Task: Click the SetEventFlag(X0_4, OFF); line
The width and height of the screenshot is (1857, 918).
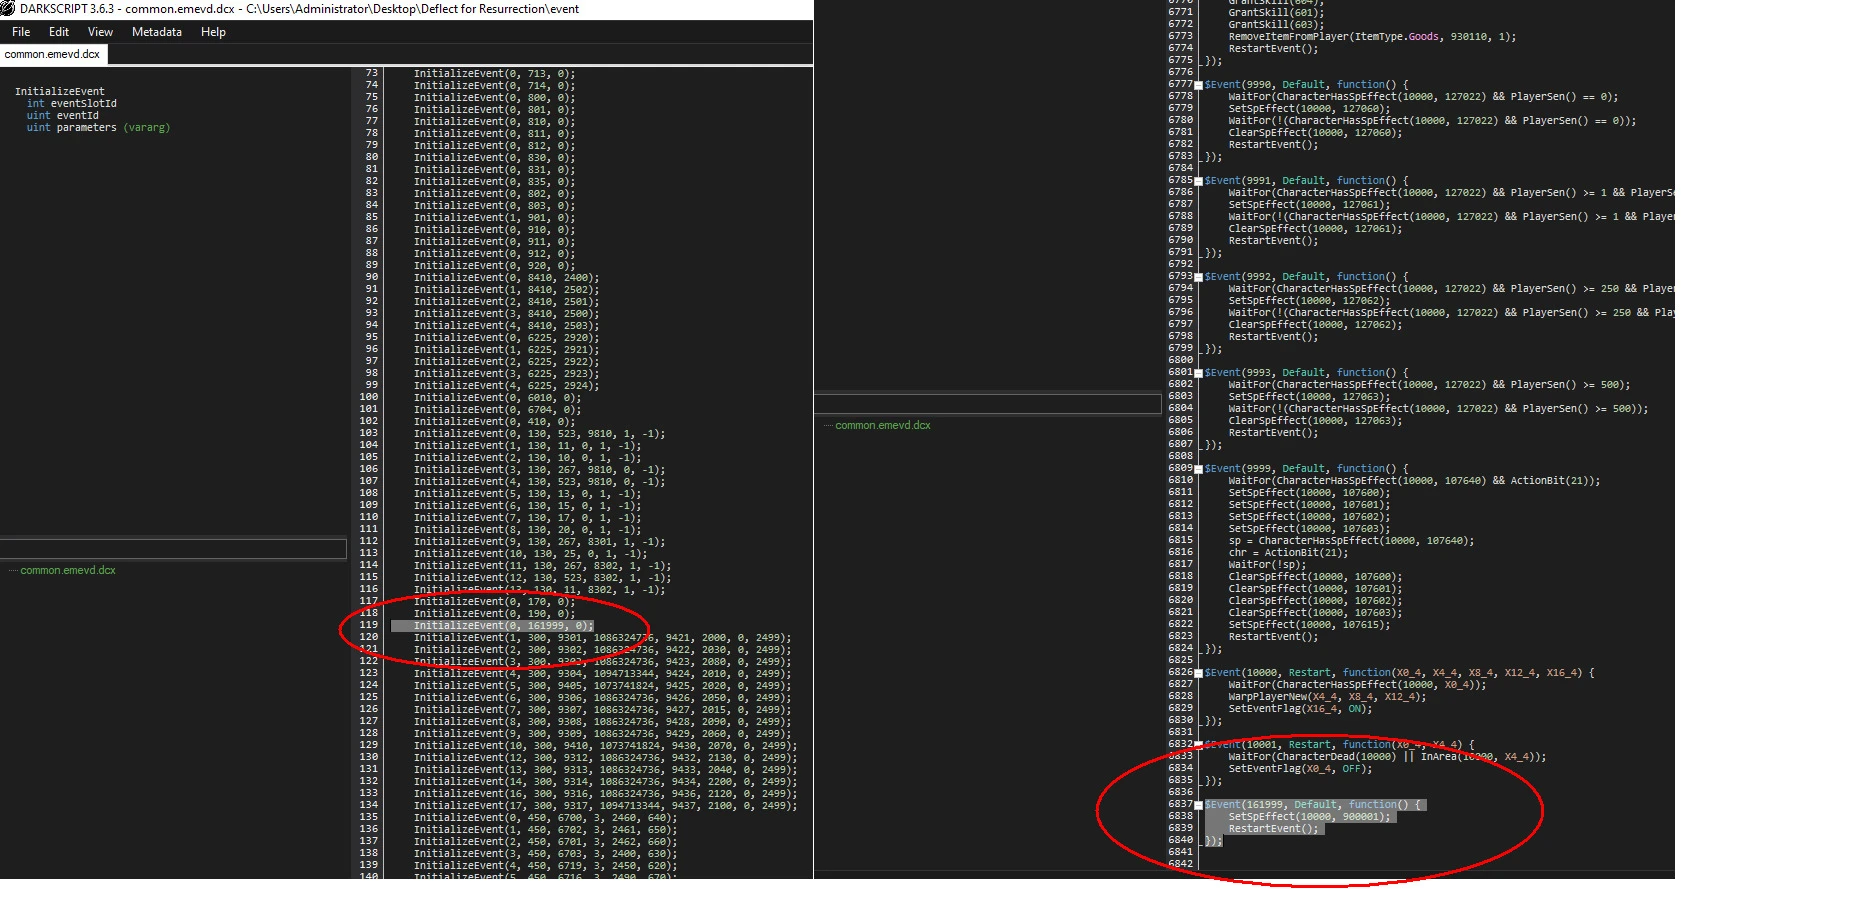Action: 1300,769
